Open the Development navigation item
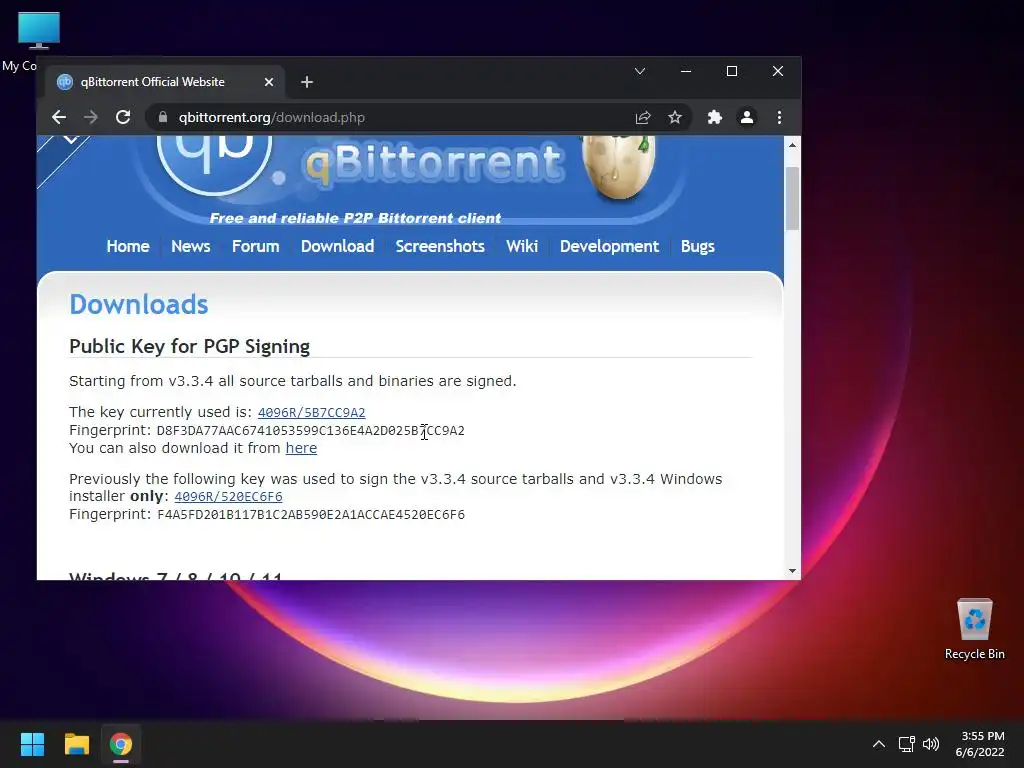The width and height of the screenshot is (1024, 768). [x=609, y=246]
